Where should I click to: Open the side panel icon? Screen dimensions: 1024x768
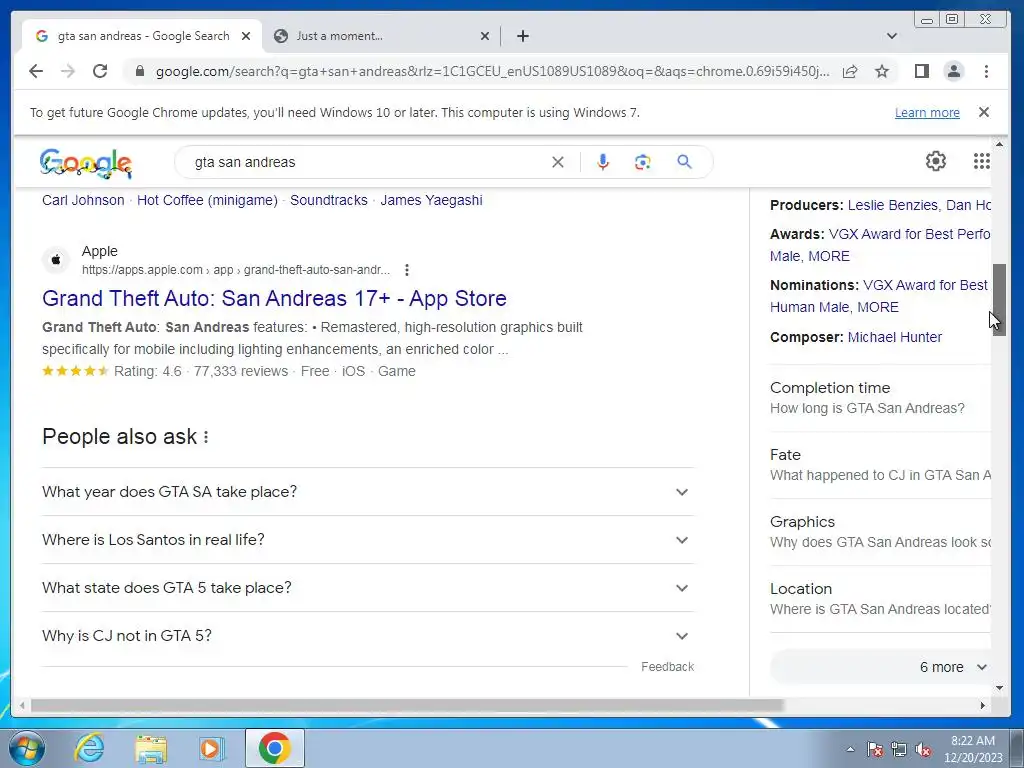click(921, 71)
